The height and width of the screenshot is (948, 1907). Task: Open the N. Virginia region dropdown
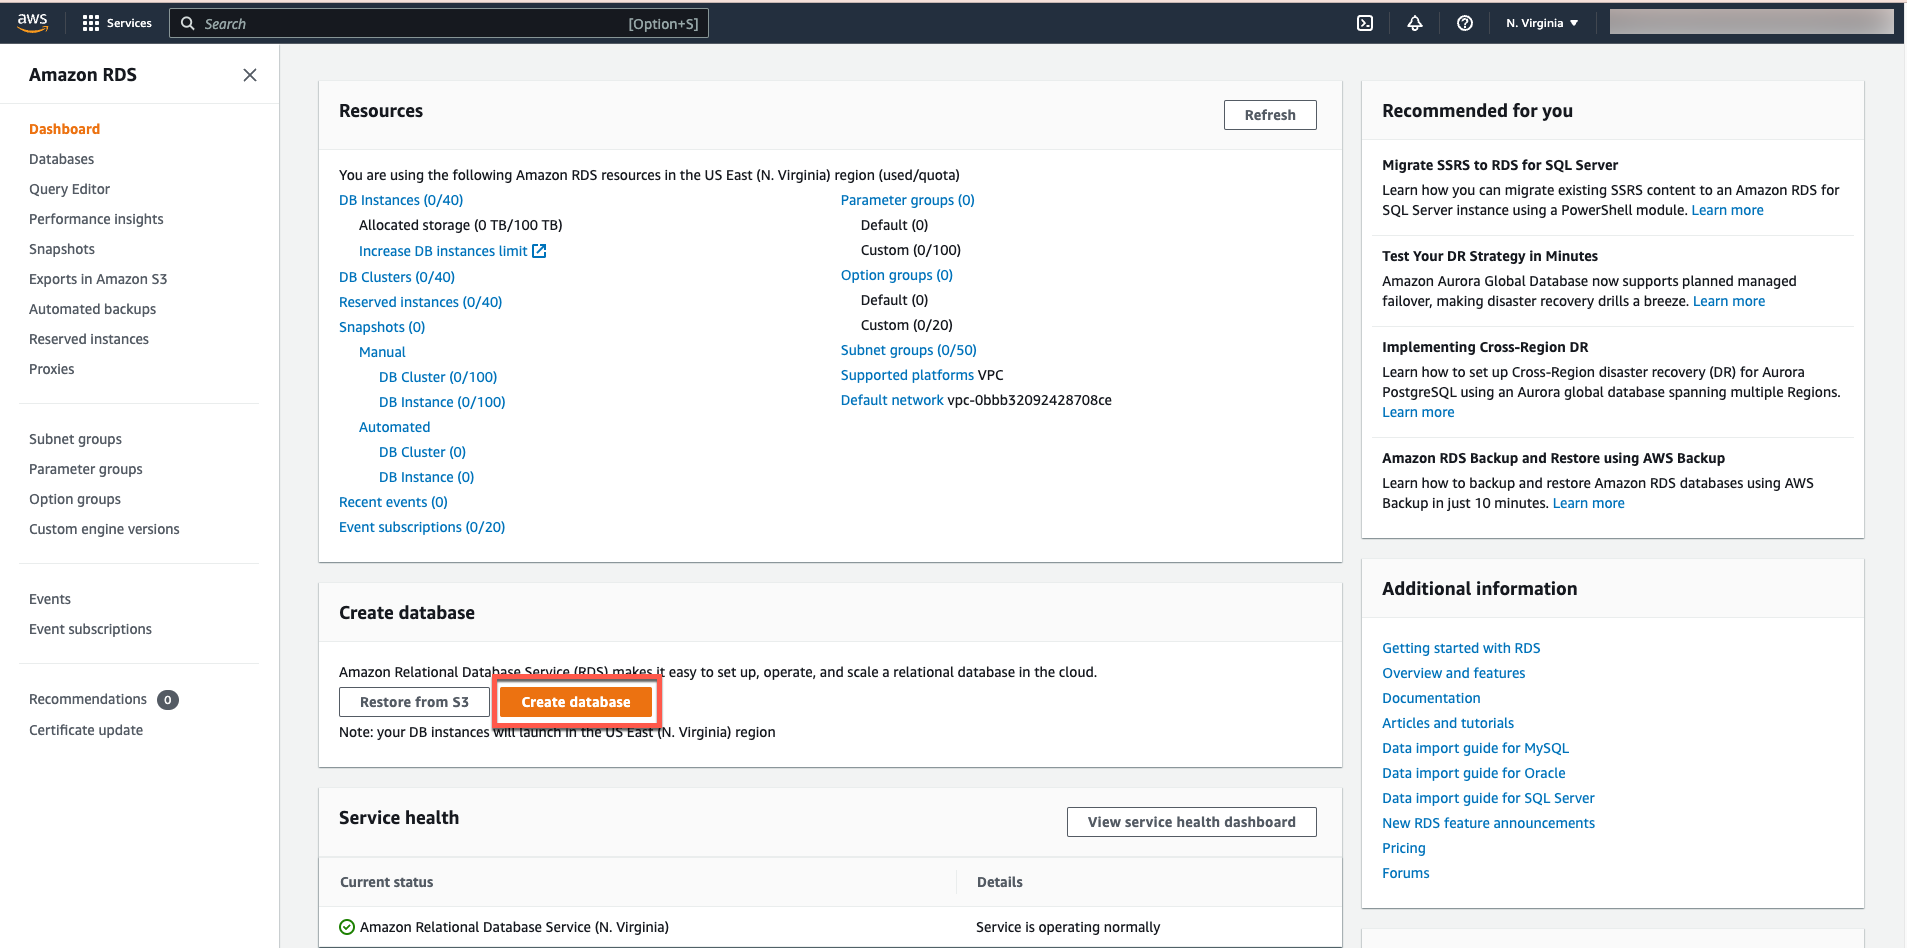[1542, 23]
